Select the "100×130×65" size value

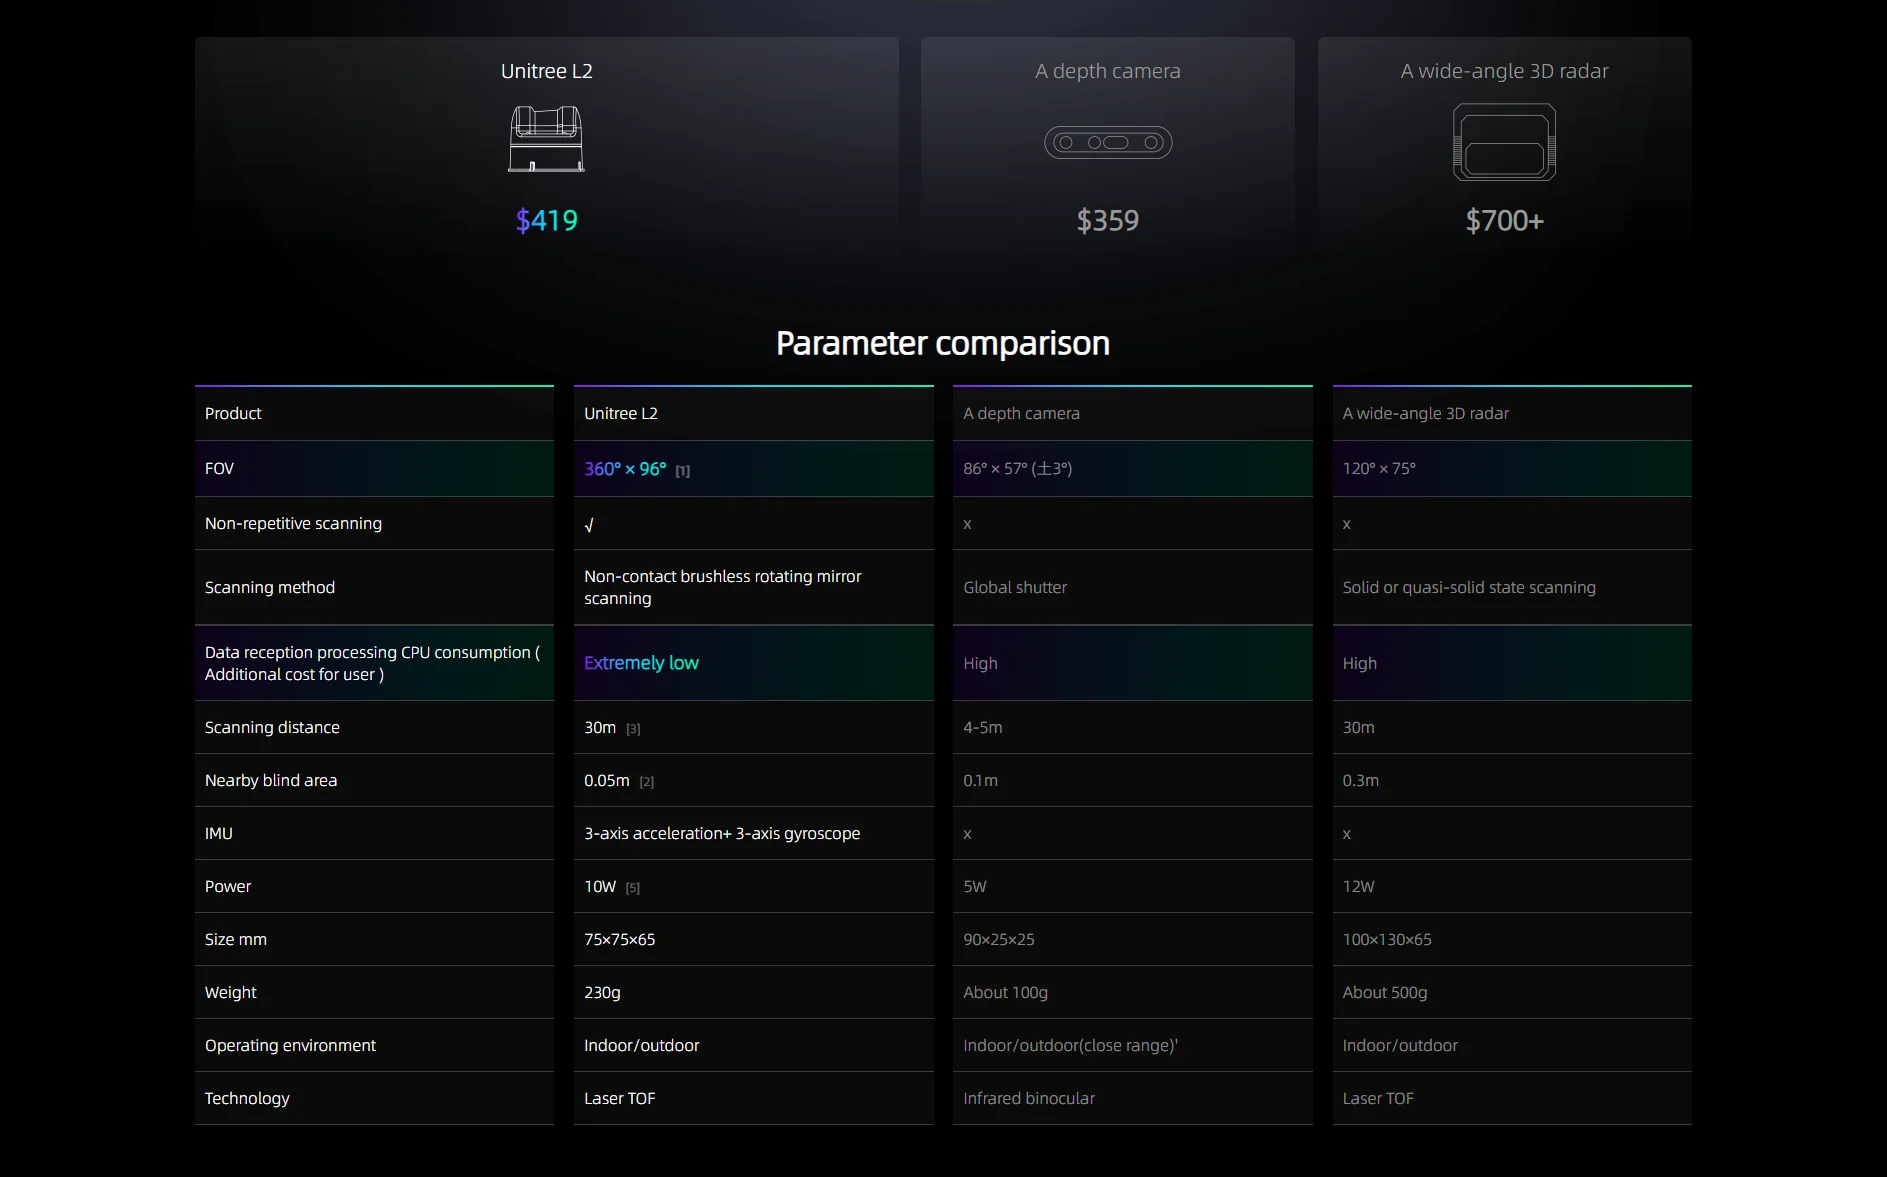tap(1386, 939)
